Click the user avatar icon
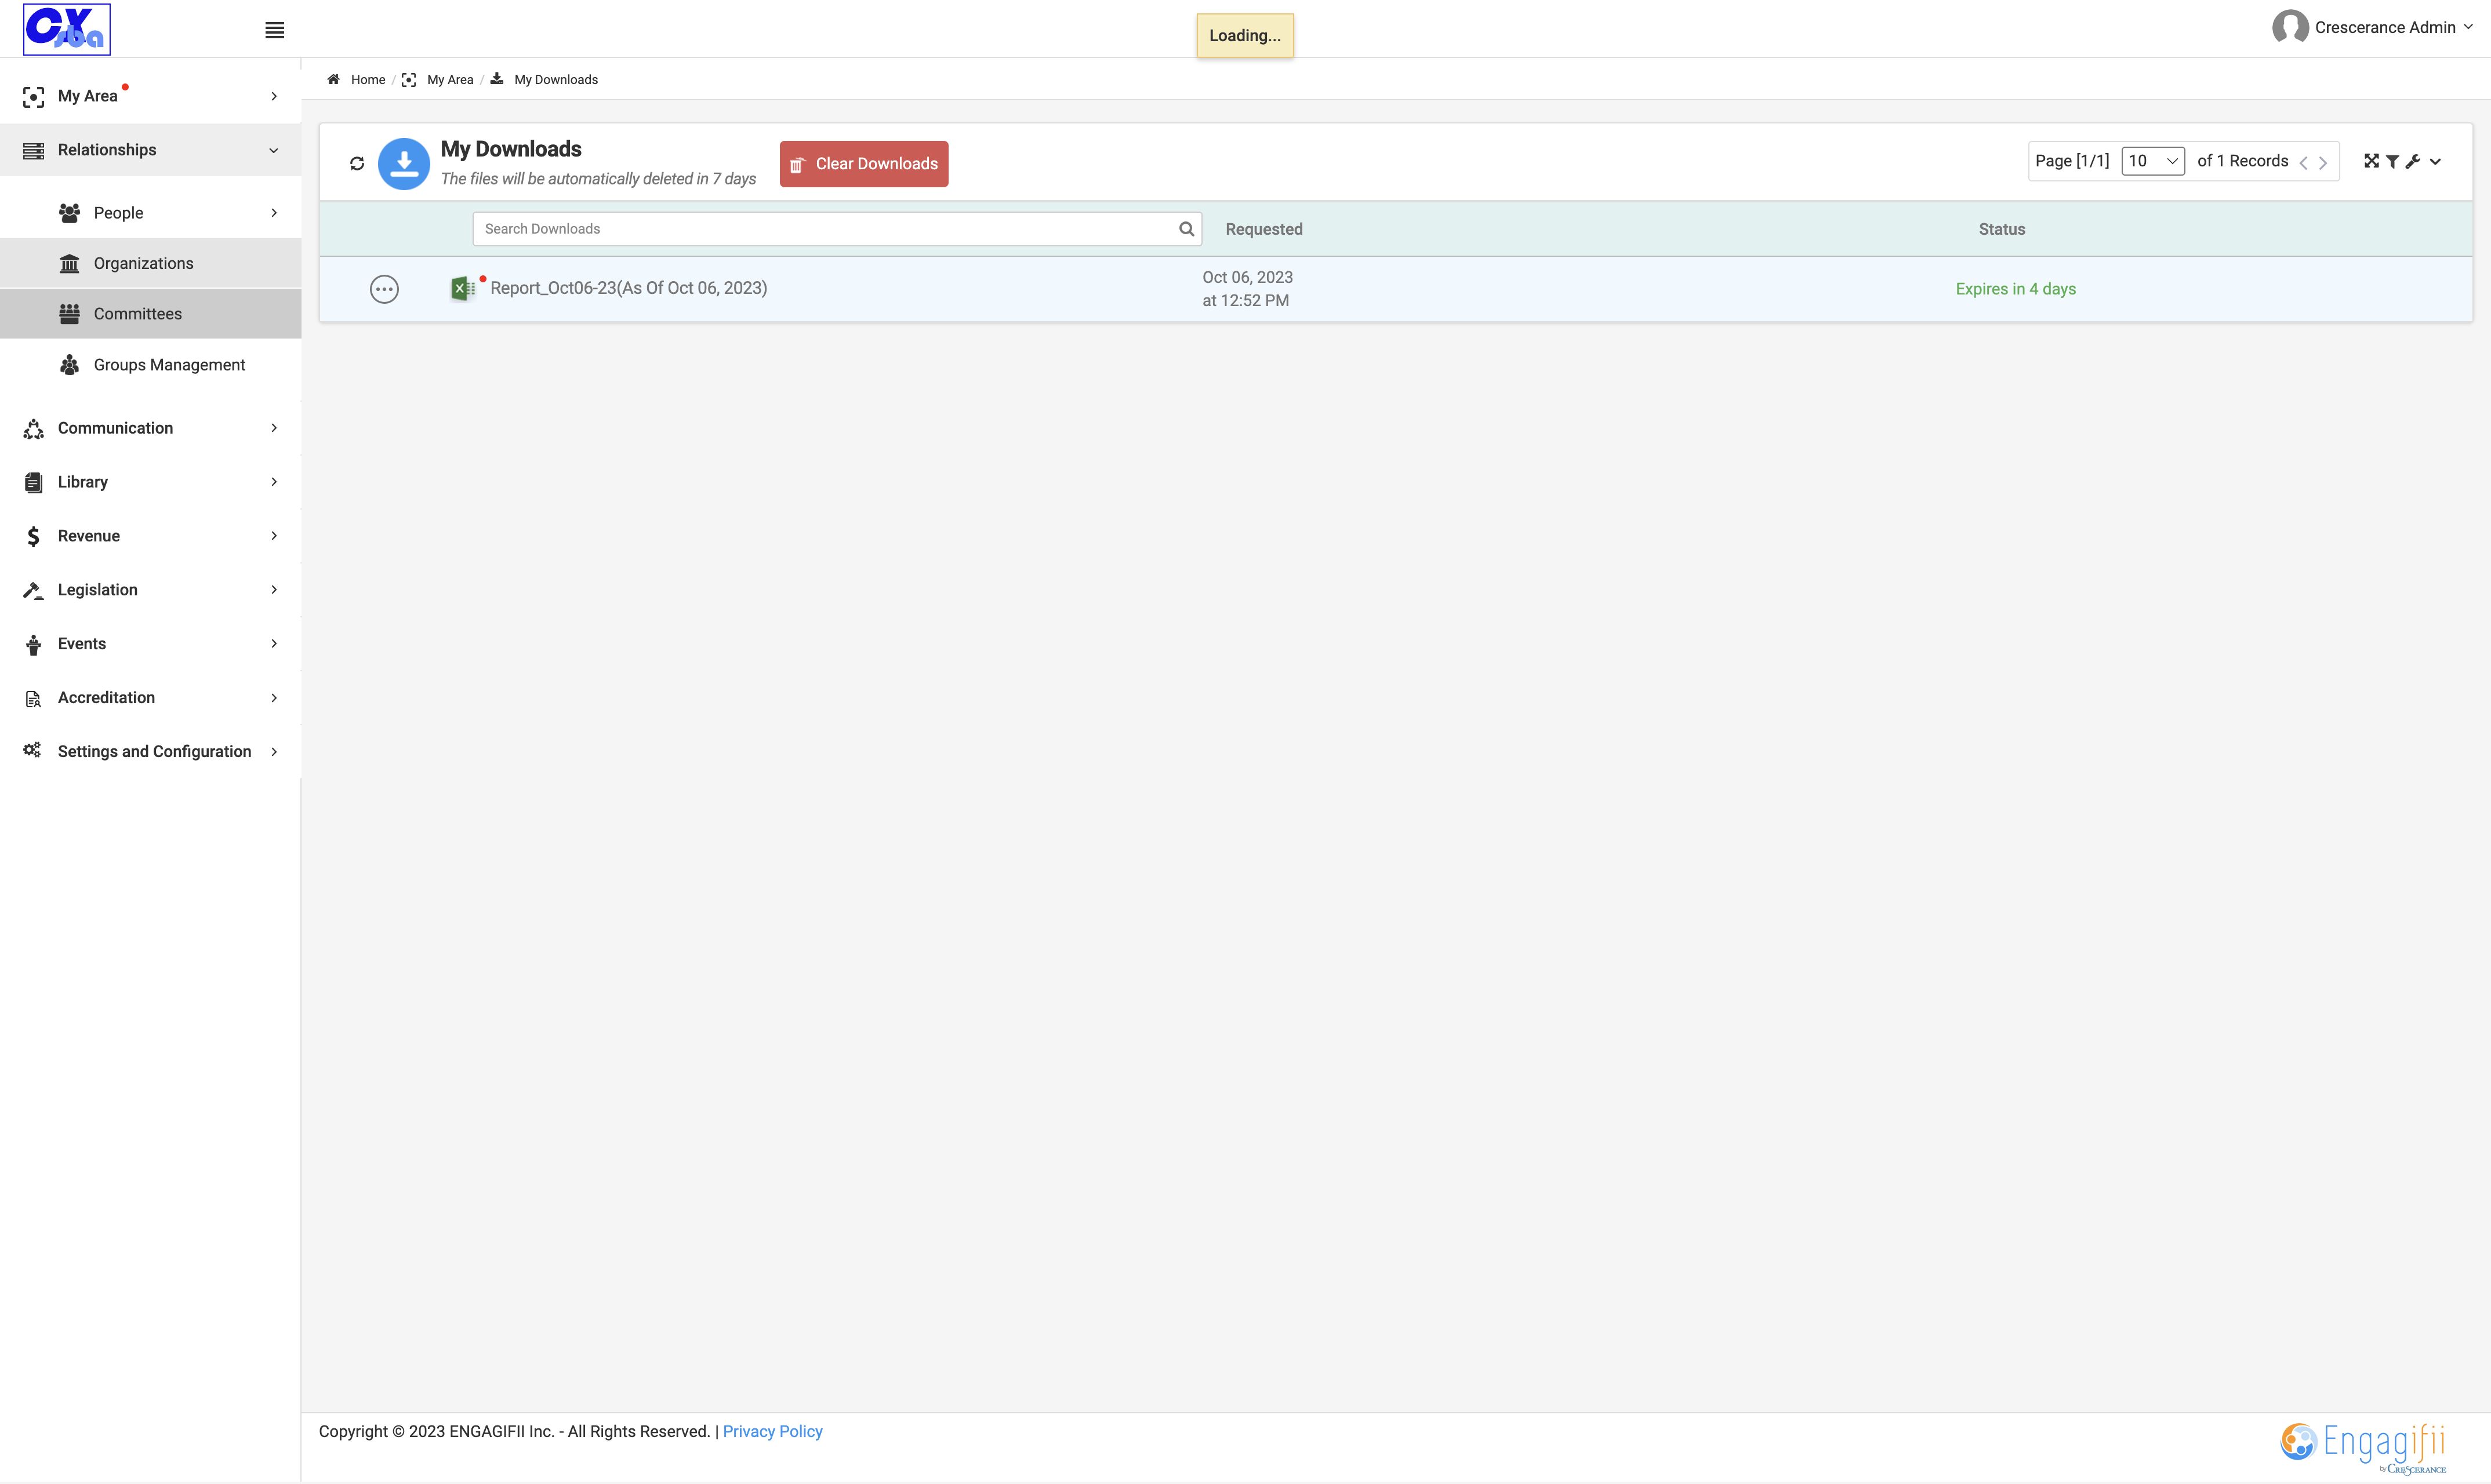Screen dimensions: 2491x1484 pos(2290,27)
